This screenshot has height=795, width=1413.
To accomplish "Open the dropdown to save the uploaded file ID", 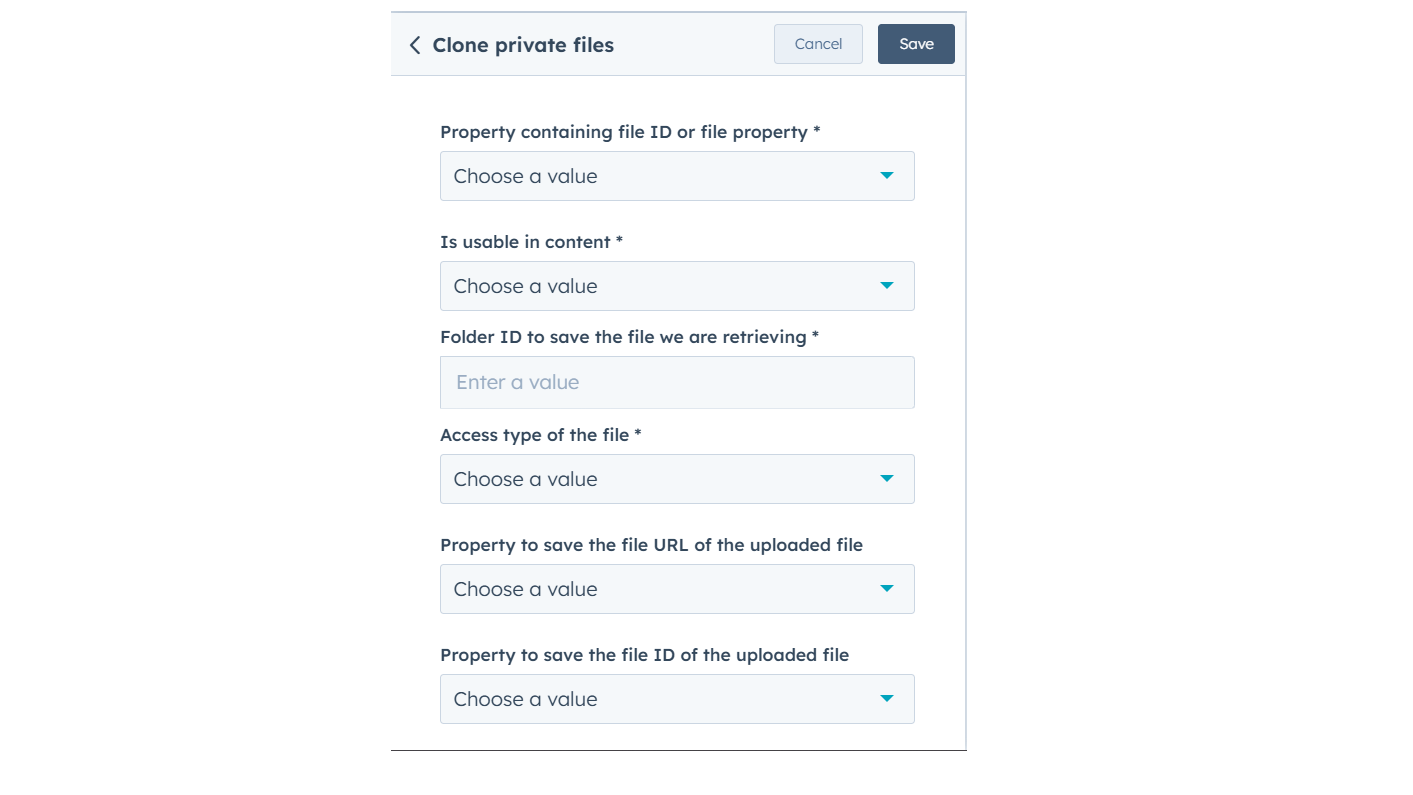I will coord(660,699).
